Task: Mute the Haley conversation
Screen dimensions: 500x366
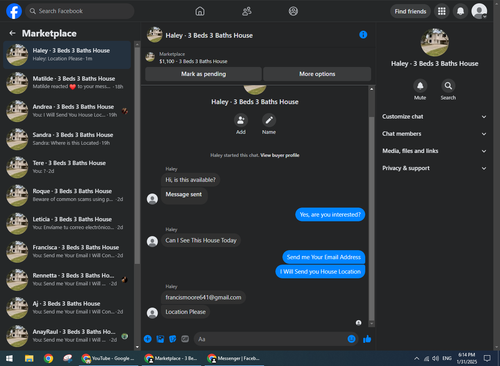Action: [x=420, y=86]
